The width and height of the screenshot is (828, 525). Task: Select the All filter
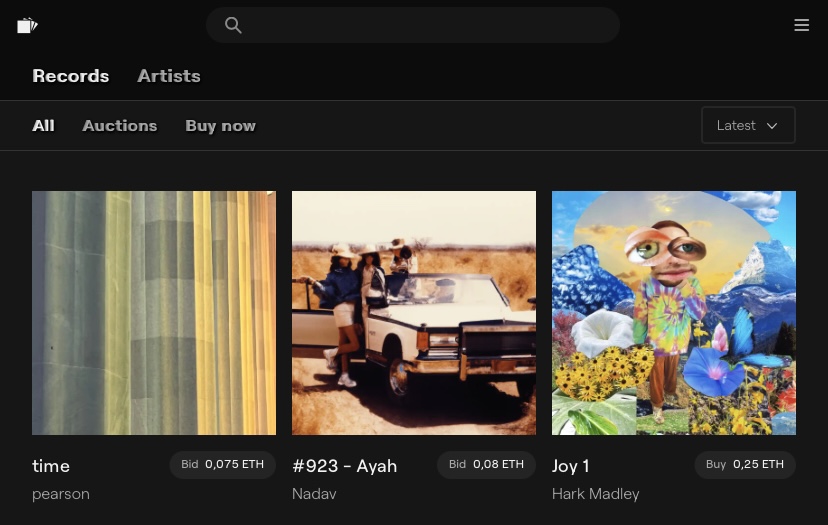[43, 126]
